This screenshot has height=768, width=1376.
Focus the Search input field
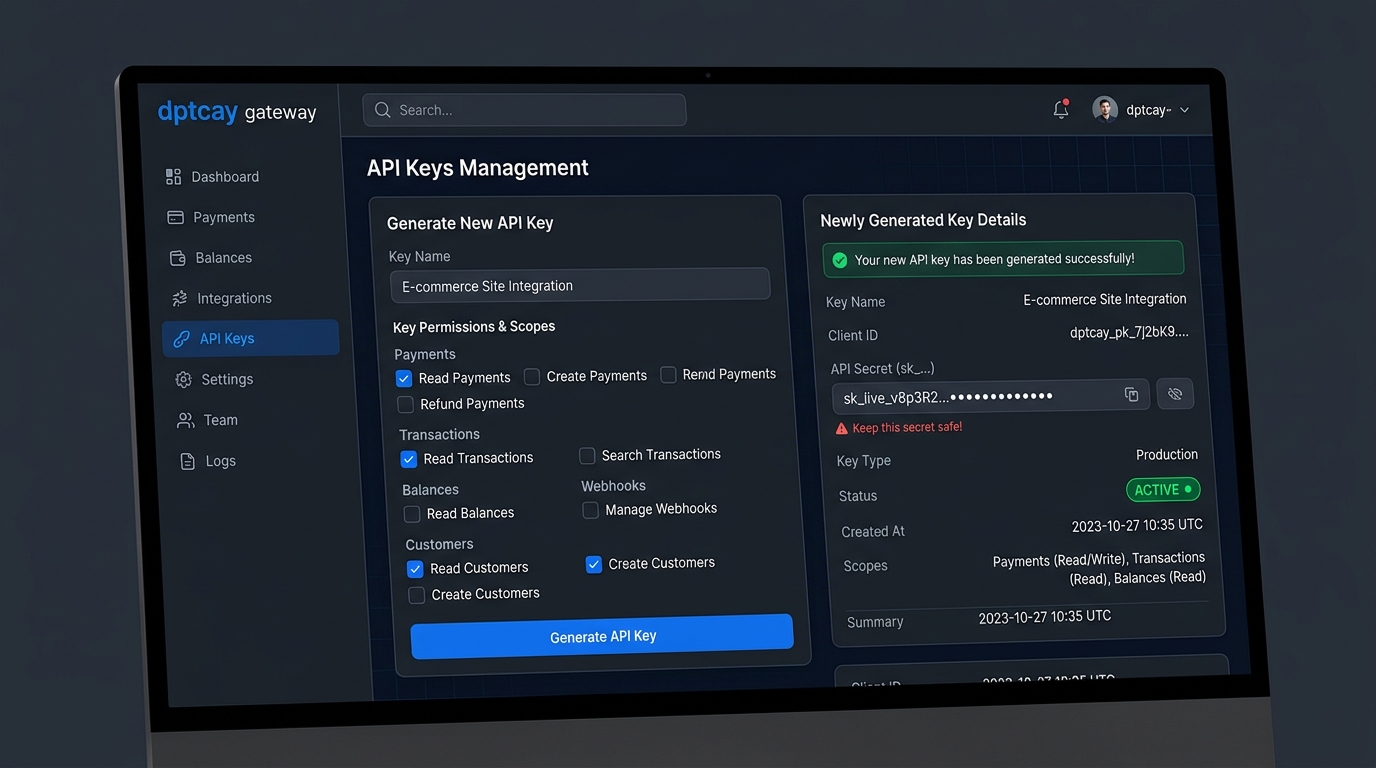524,110
